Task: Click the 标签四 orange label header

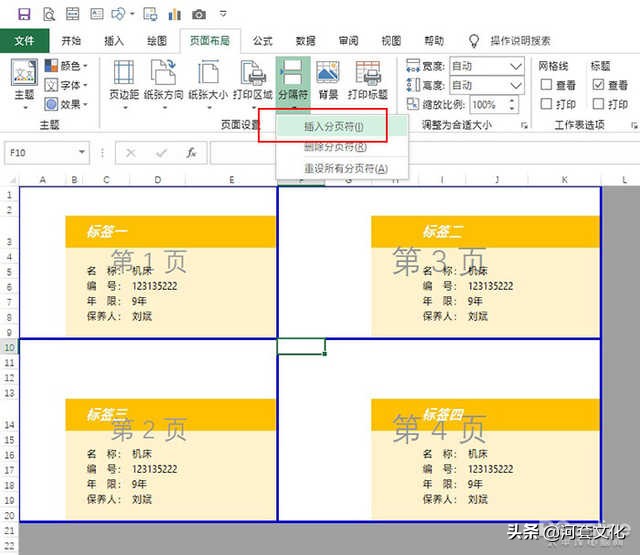Action: tap(485, 415)
